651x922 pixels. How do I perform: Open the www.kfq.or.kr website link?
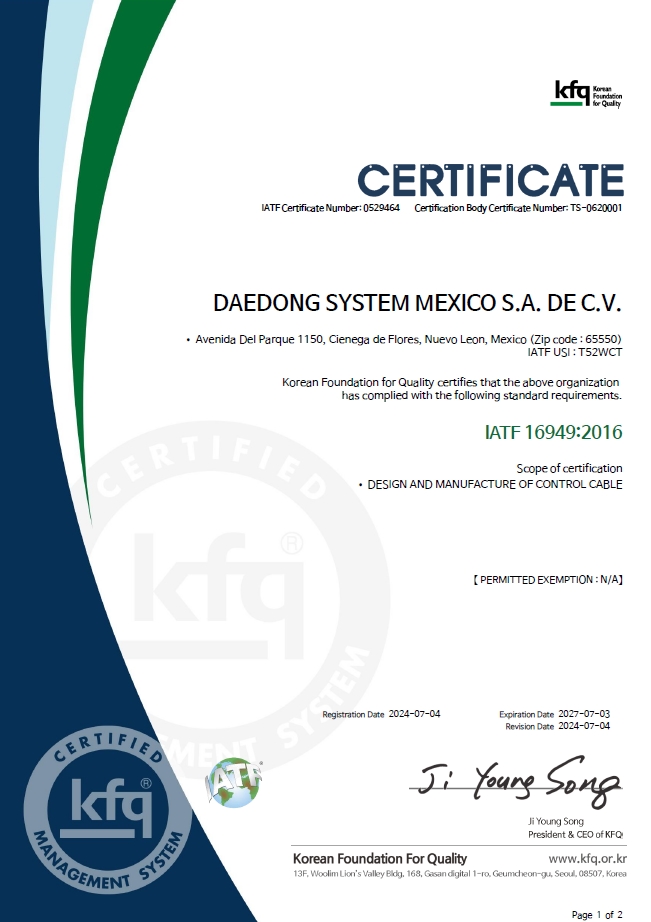point(587,858)
